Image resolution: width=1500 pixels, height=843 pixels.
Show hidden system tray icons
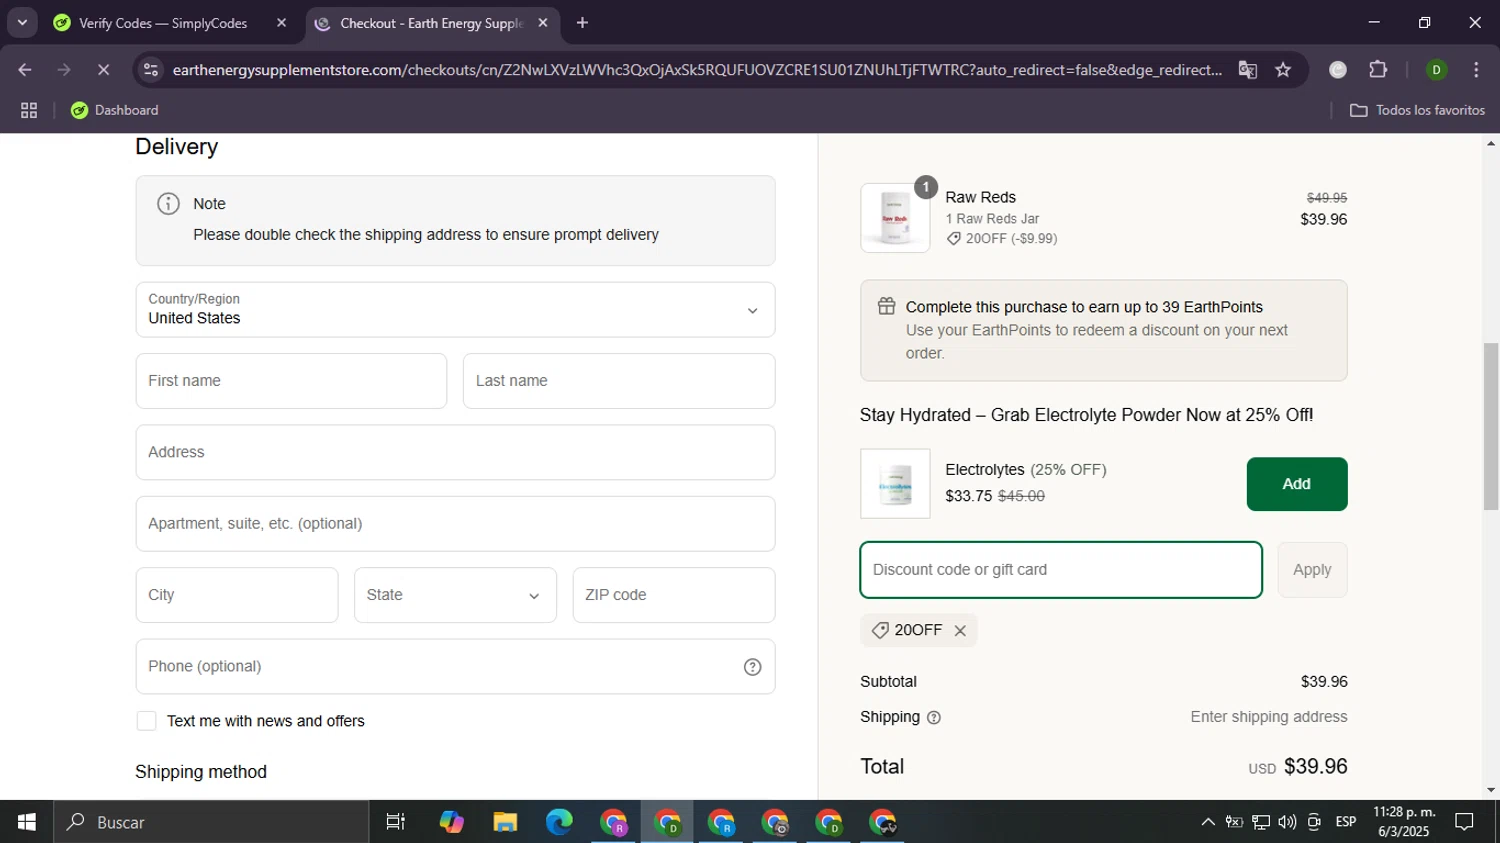click(x=1208, y=822)
